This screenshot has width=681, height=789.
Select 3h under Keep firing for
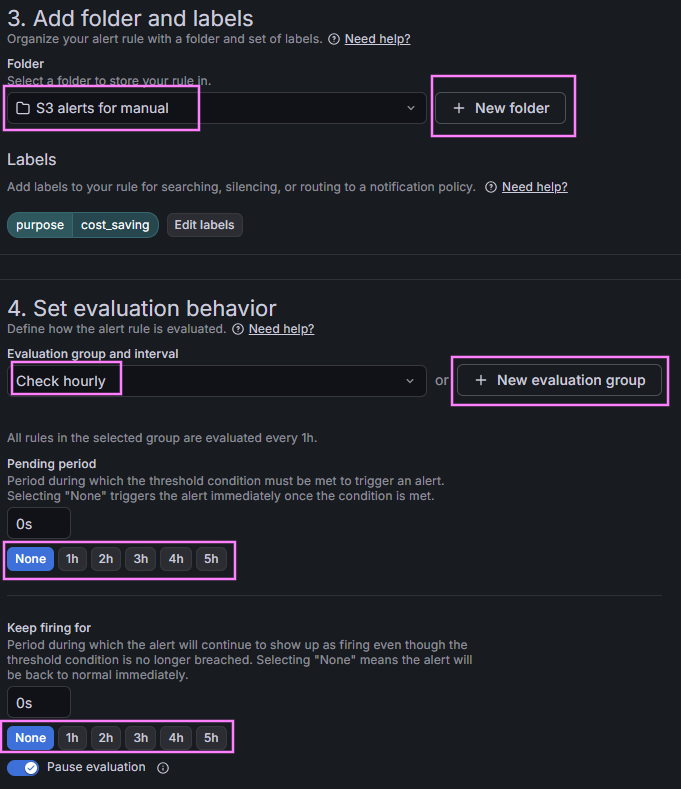141,738
